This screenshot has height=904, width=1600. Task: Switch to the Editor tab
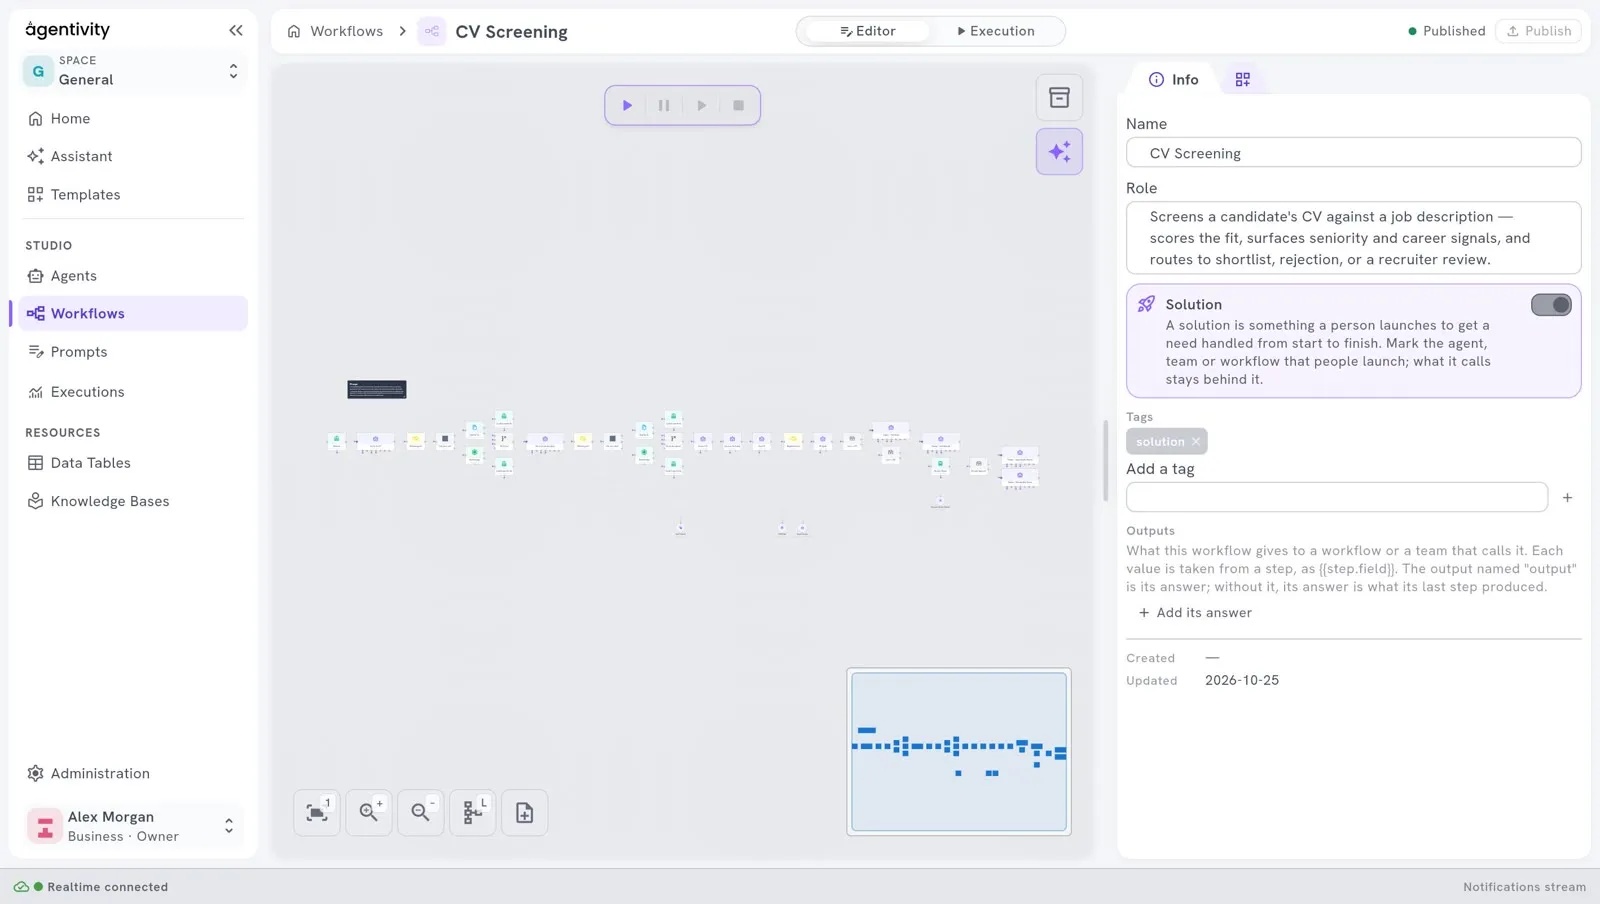tap(867, 31)
